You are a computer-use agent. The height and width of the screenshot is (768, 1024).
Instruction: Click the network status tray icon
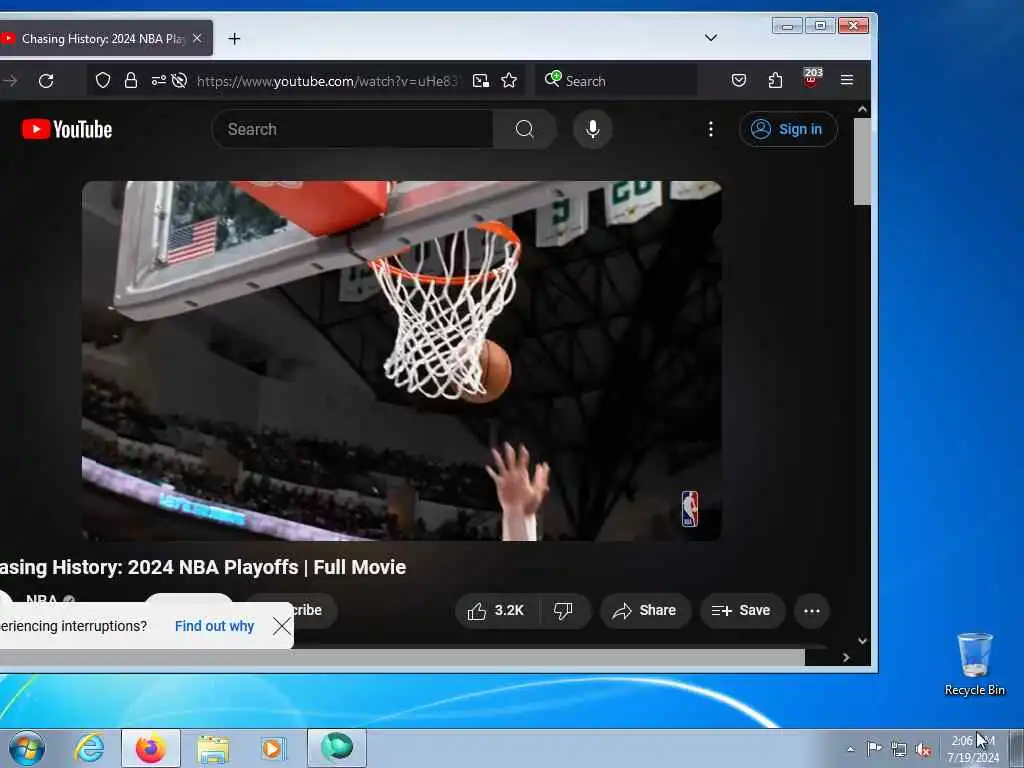[899, 750]
